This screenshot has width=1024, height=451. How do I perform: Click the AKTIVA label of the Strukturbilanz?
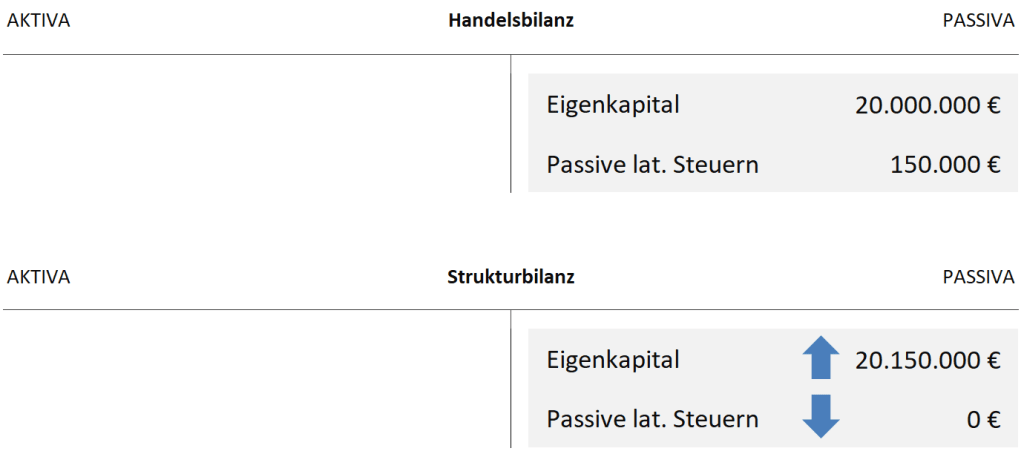[39, 277]
